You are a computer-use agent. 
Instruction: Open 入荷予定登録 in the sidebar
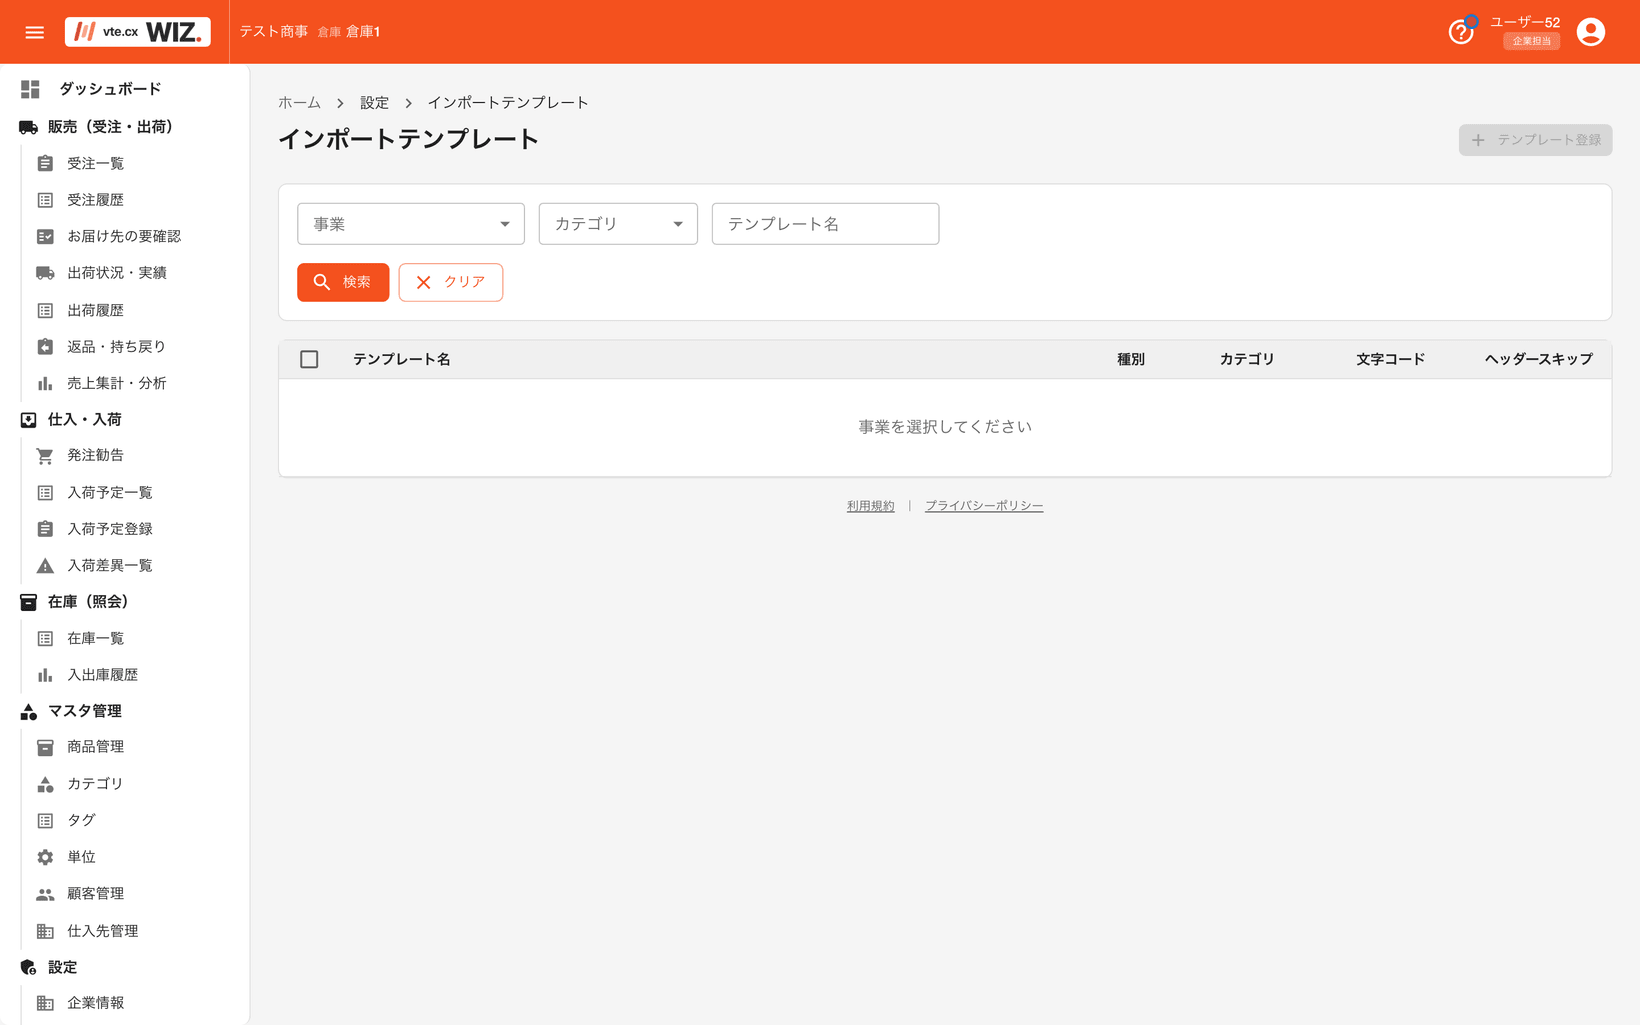click(x=110, y=529)
